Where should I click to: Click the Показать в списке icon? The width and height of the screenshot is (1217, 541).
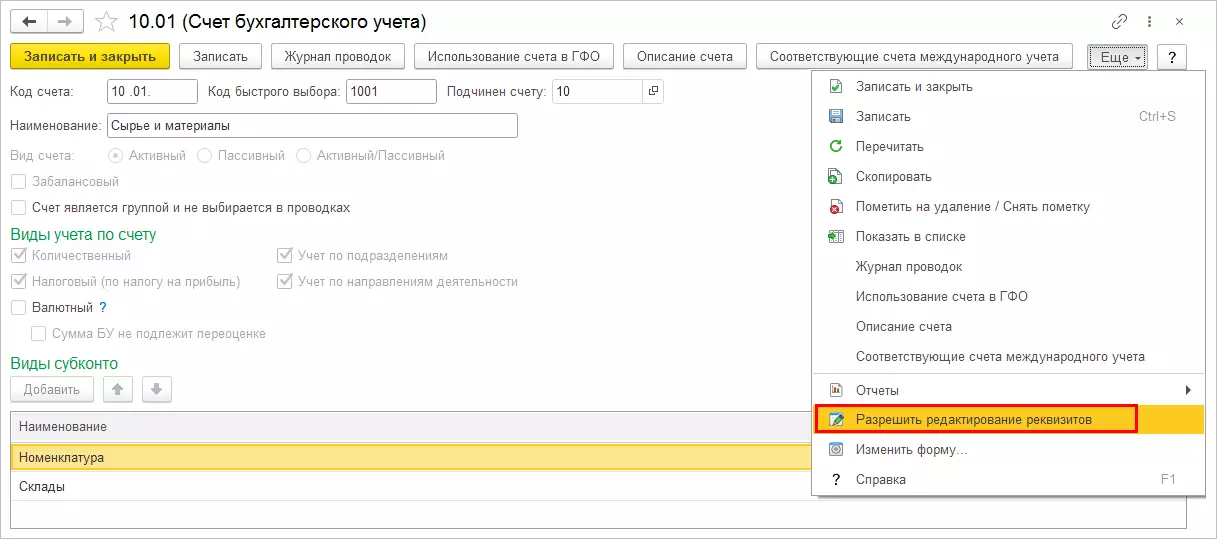pos(836,236)
